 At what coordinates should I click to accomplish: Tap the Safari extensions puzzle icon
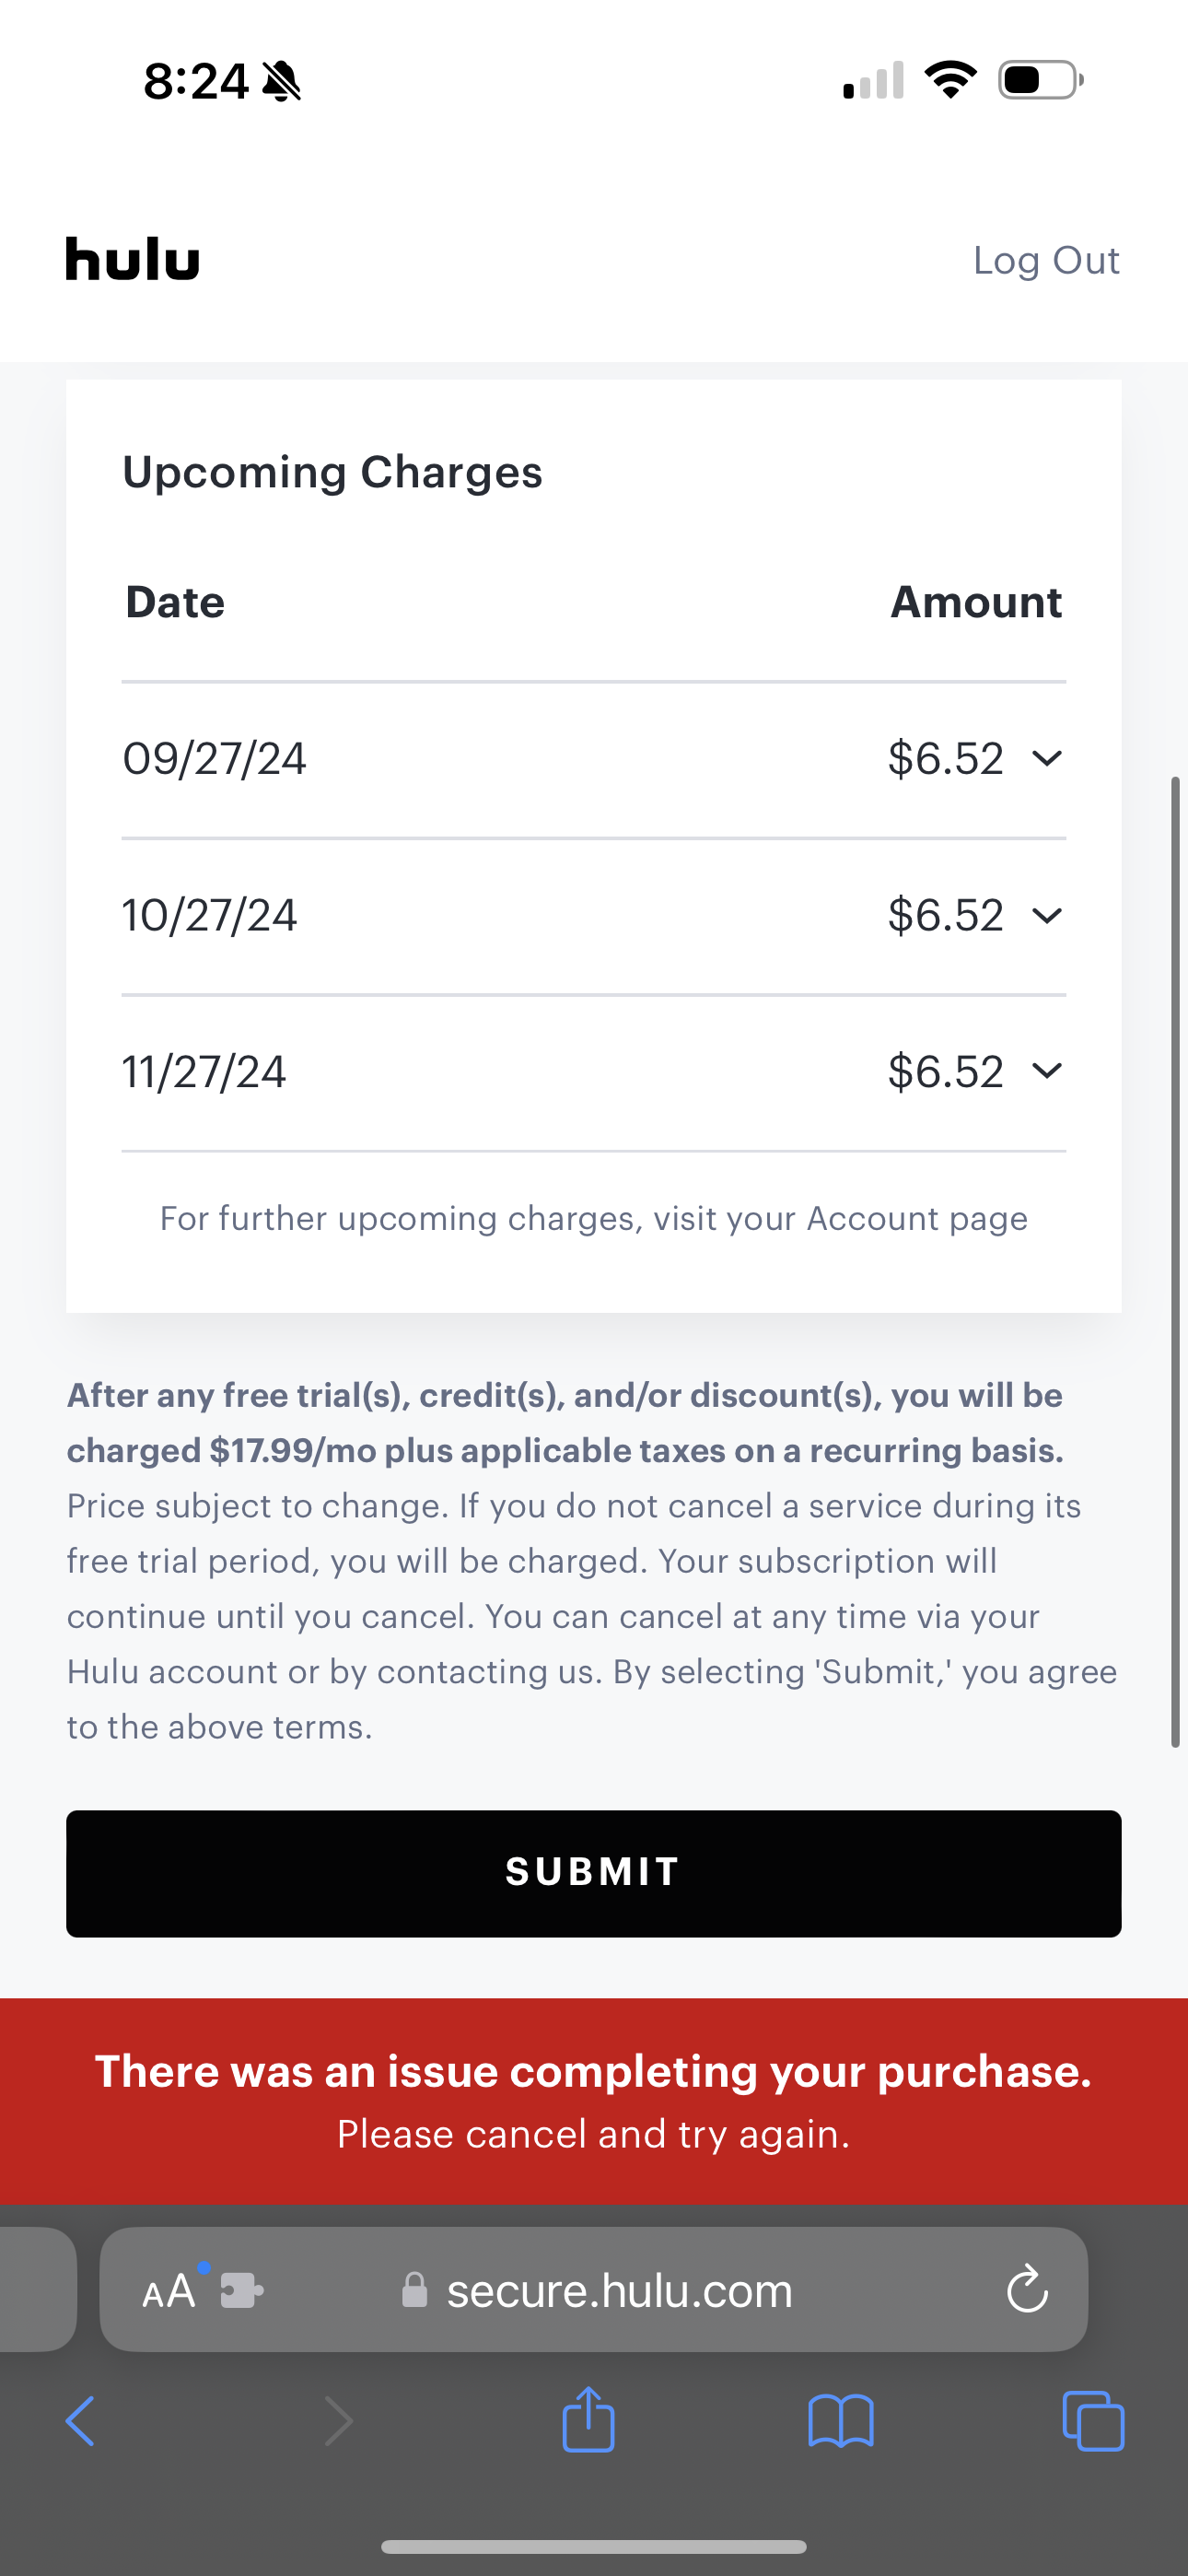pyautogui.click(x=242, y=2290)
